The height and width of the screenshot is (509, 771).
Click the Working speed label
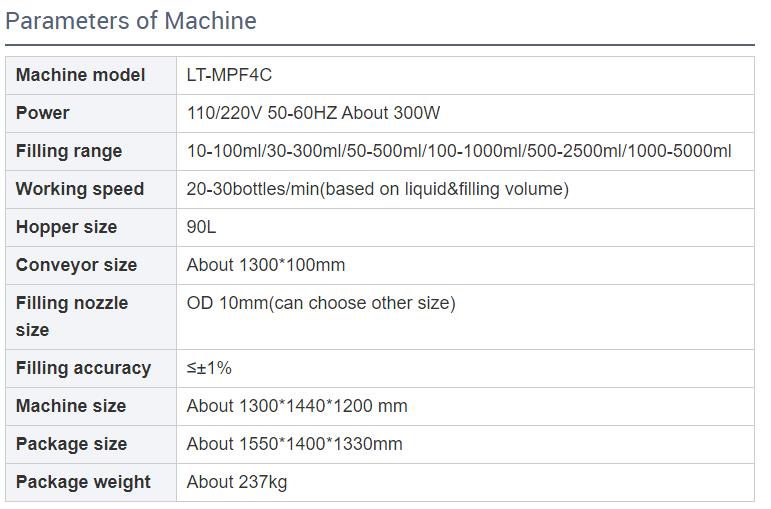point(80,189)
